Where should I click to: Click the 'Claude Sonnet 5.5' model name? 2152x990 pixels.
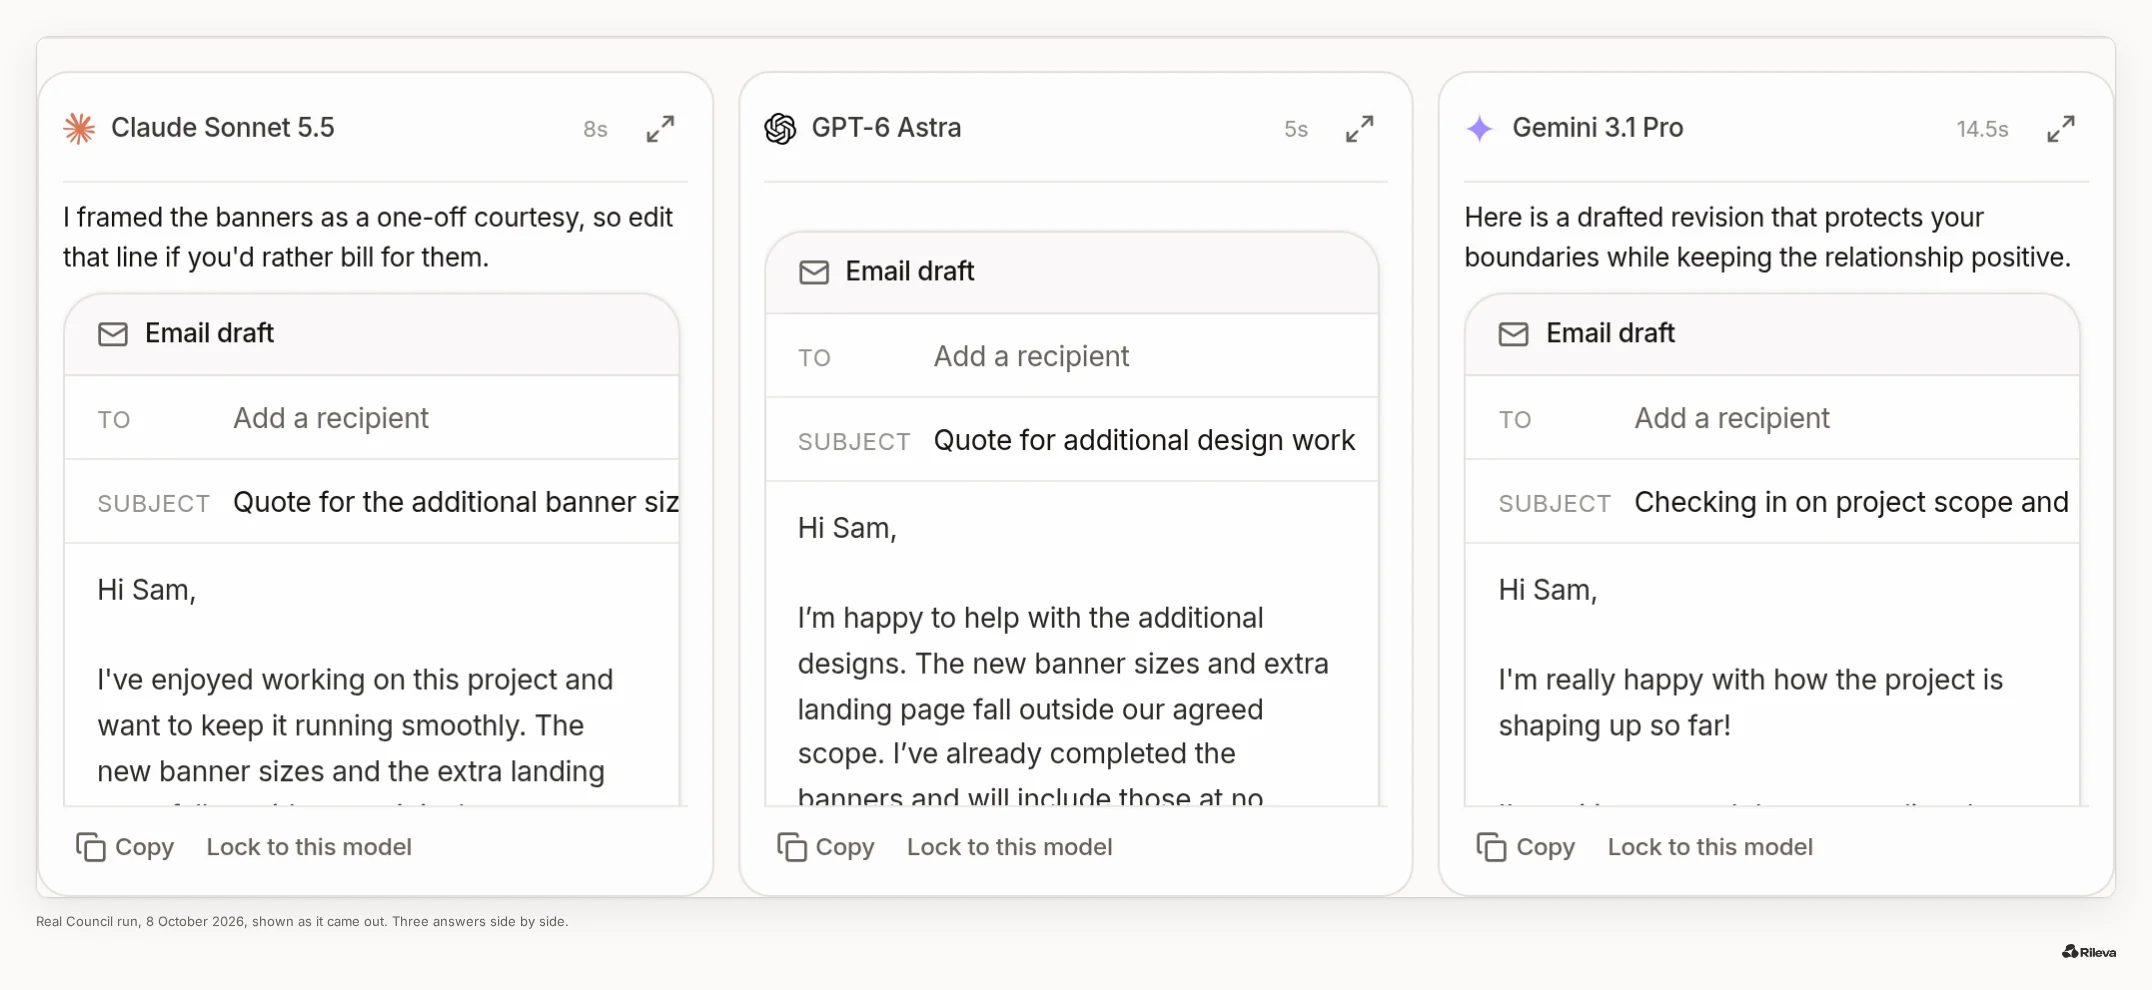tap(223, 128)
